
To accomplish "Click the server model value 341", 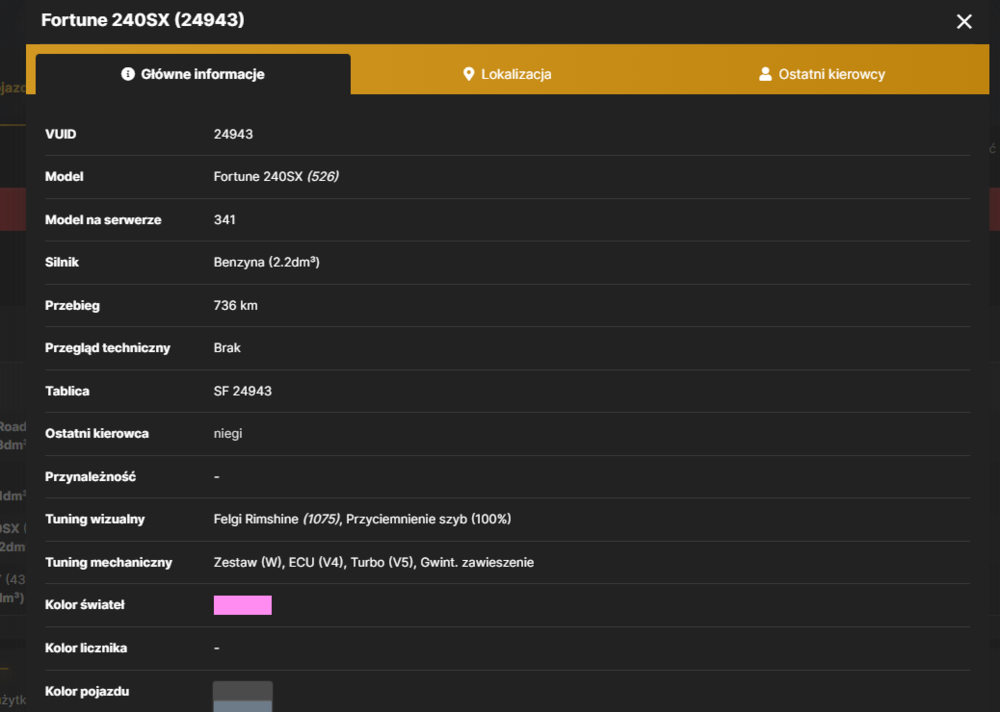I will point(224,219).
